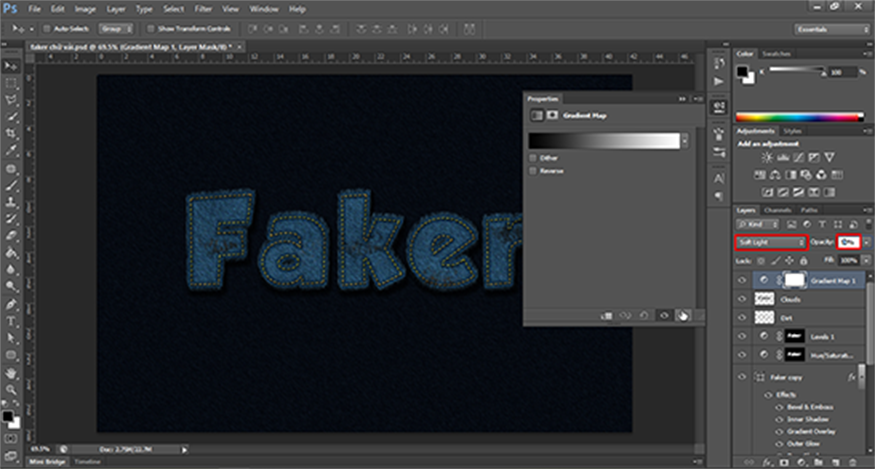Click the layer Opacity input field

(848, 242)
